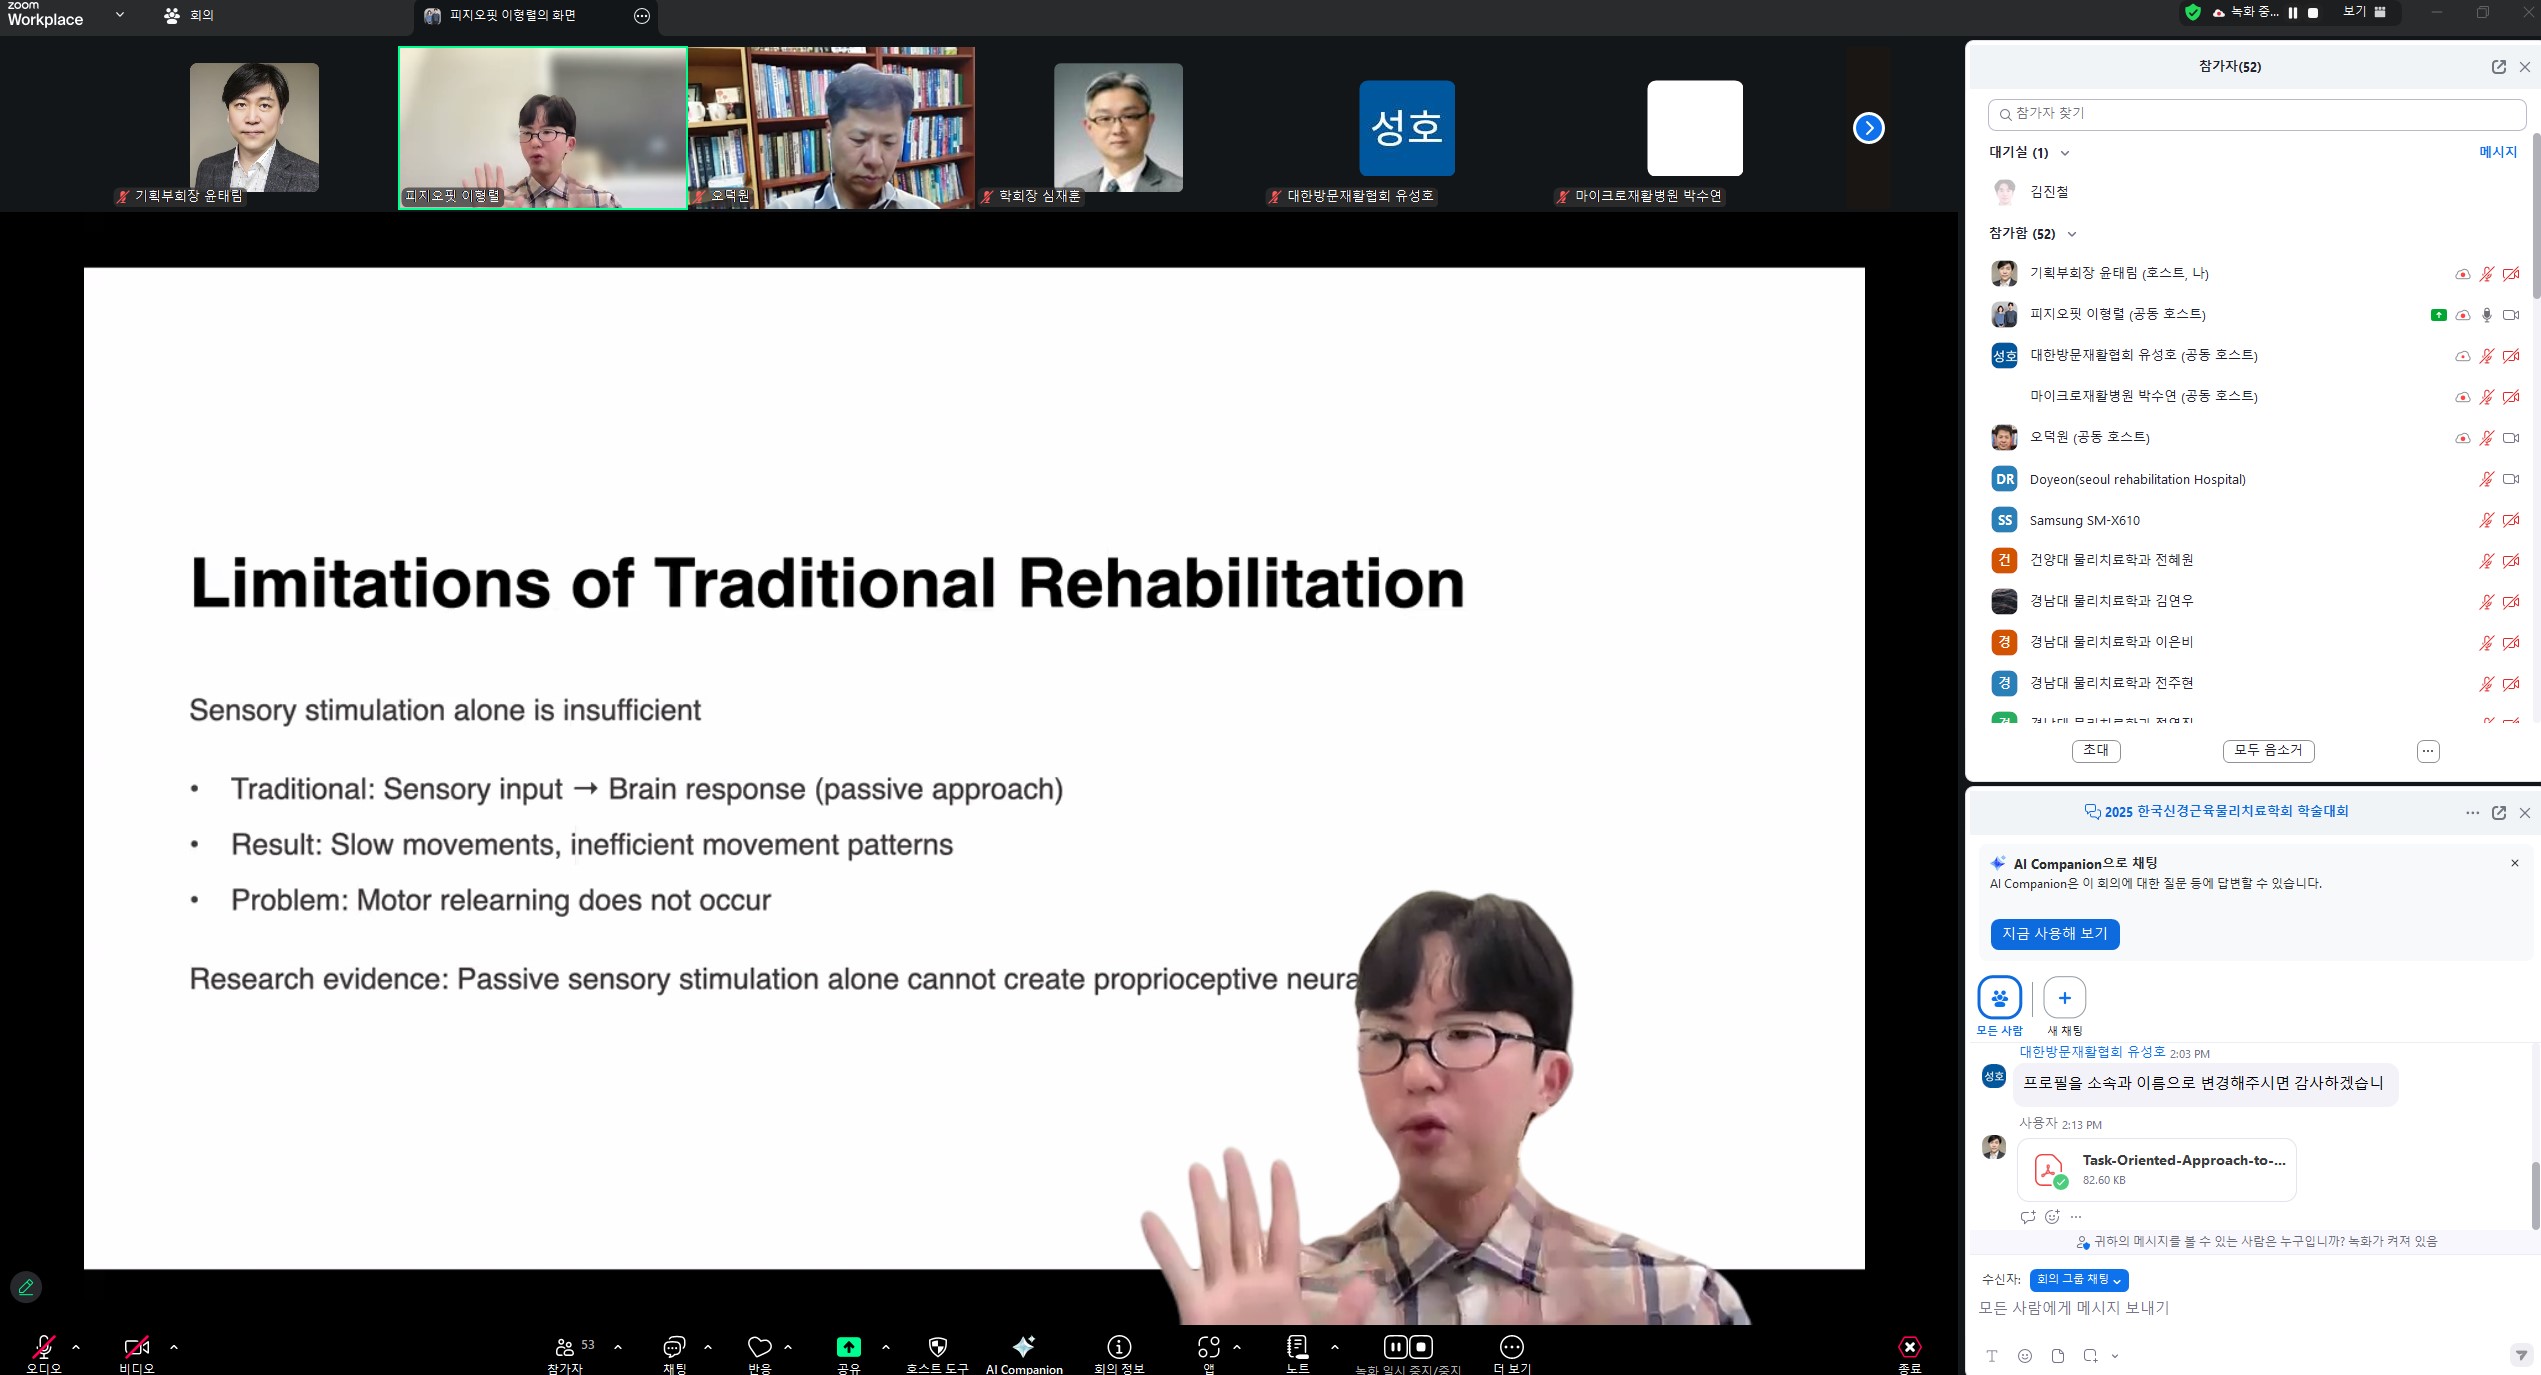
Task: Open the Notes icon in toolbar
Action: point(1297,1347)
